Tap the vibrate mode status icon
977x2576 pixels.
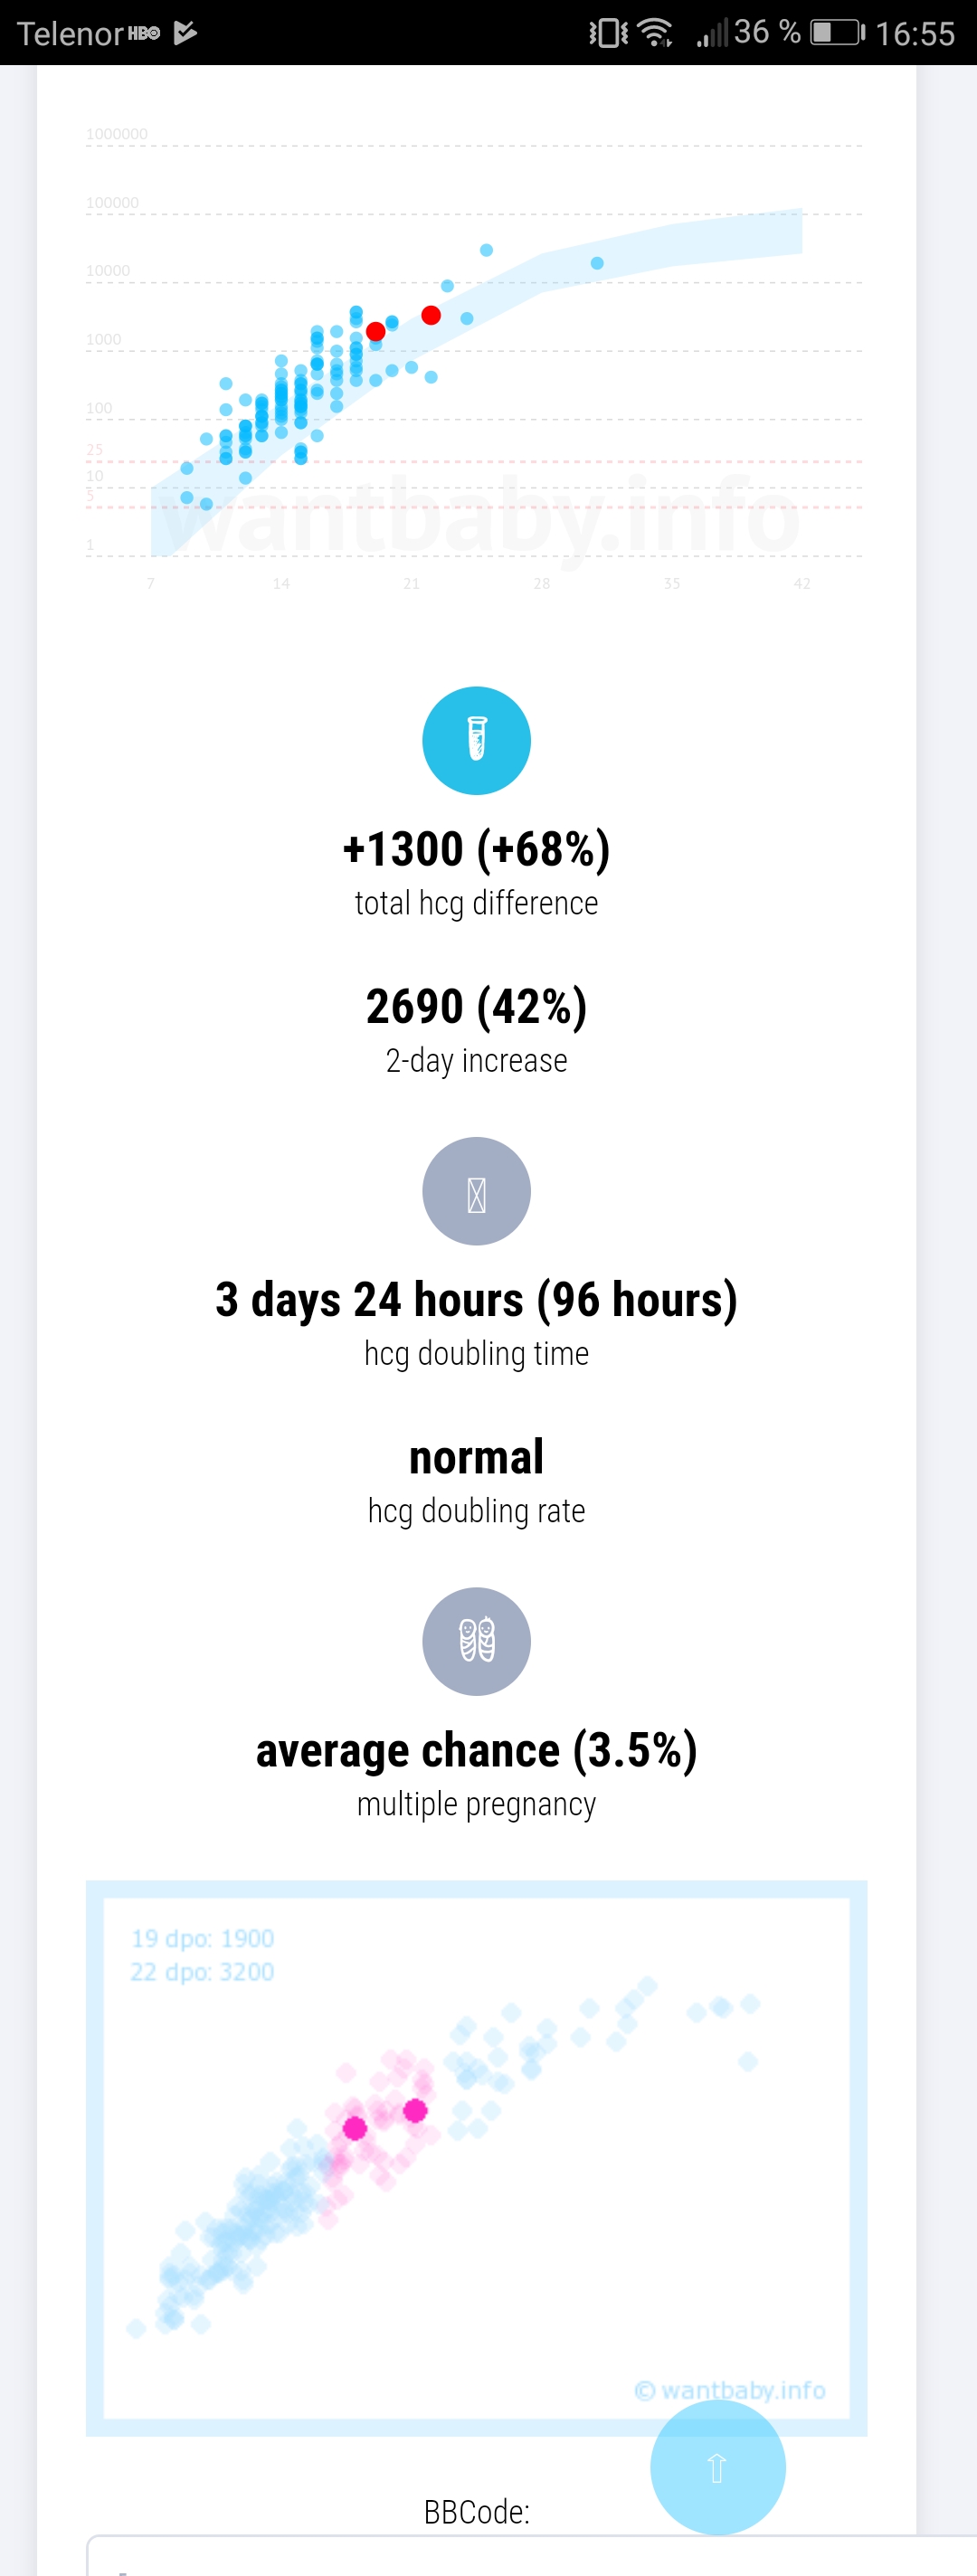[x=608, y=33]
